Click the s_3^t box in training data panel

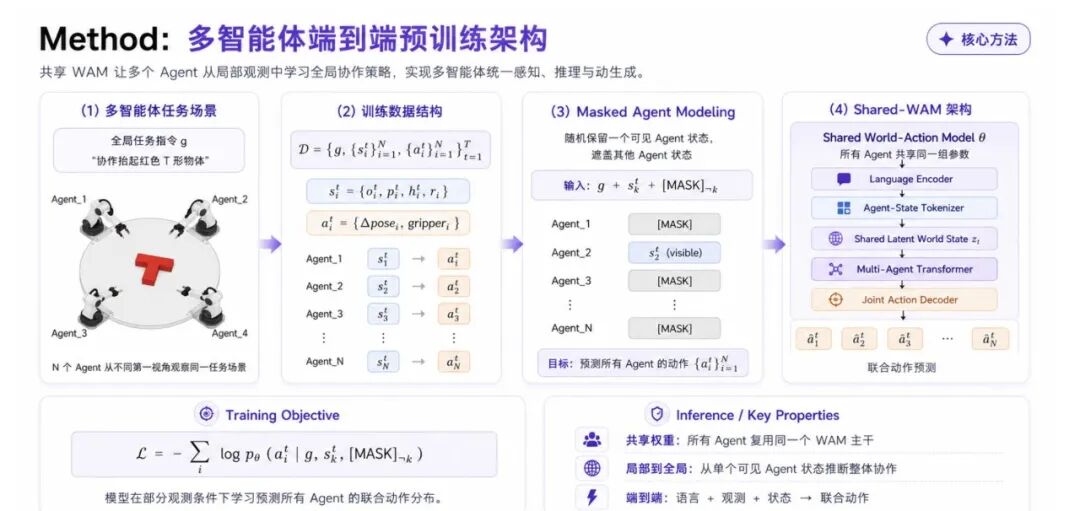pyautogui.click(x=383, y=314)
